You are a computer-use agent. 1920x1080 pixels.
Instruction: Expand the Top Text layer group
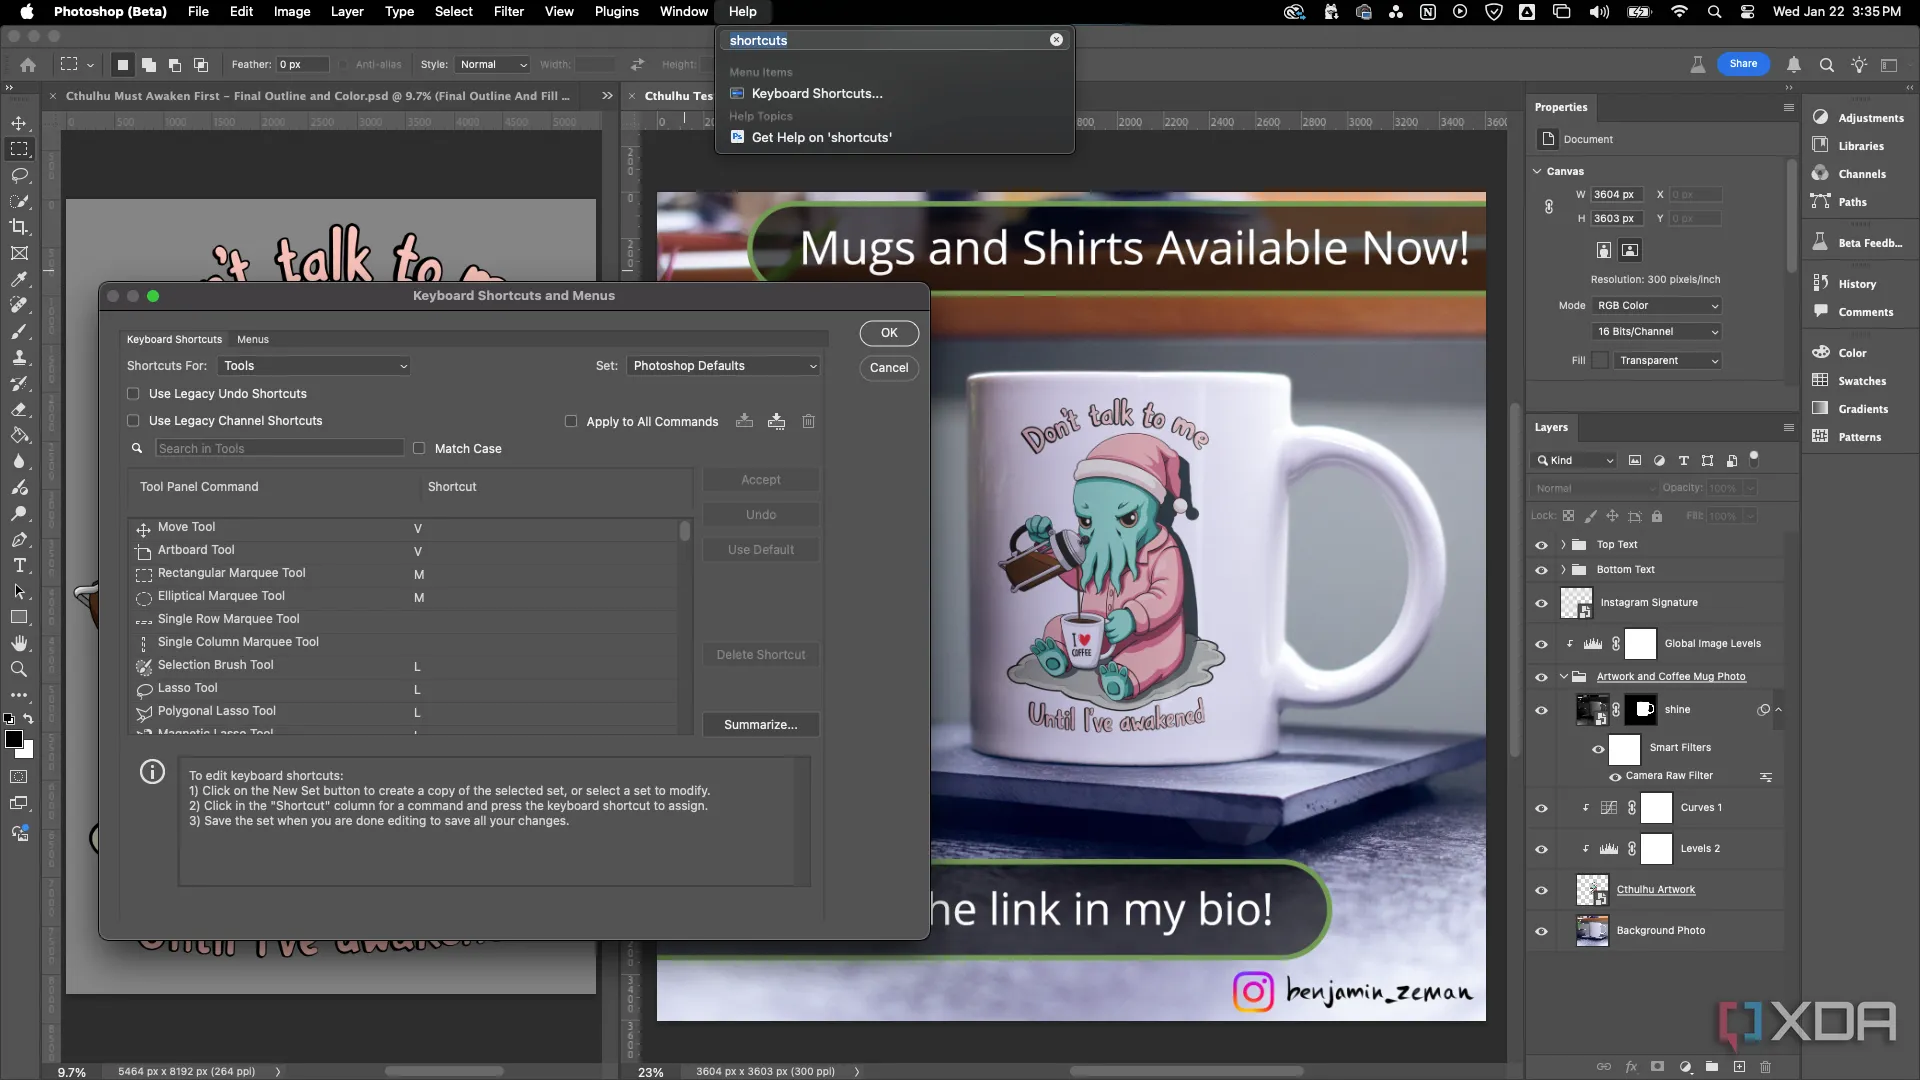(x=1563, y=545)
